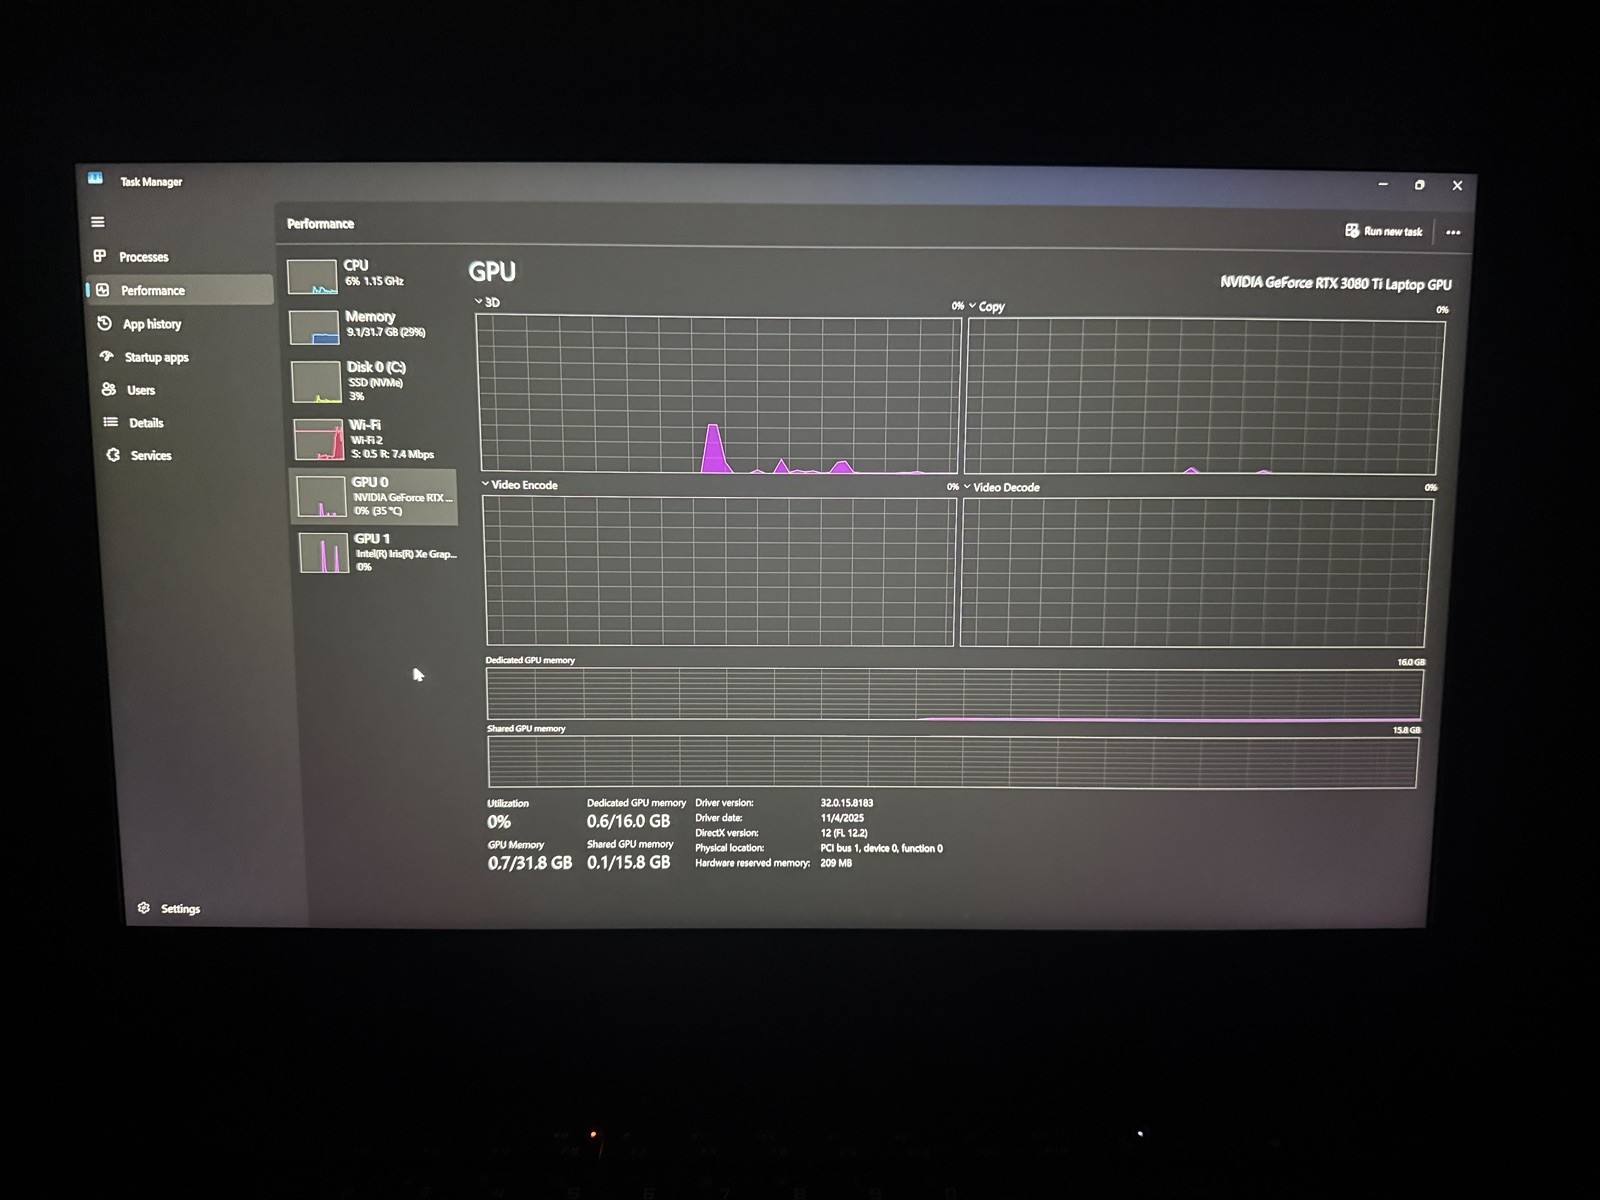This screenshot has height=1200, width=1600.
Task: Click the CPU 6% 1.15 GHz text
Action: [374, 281]
